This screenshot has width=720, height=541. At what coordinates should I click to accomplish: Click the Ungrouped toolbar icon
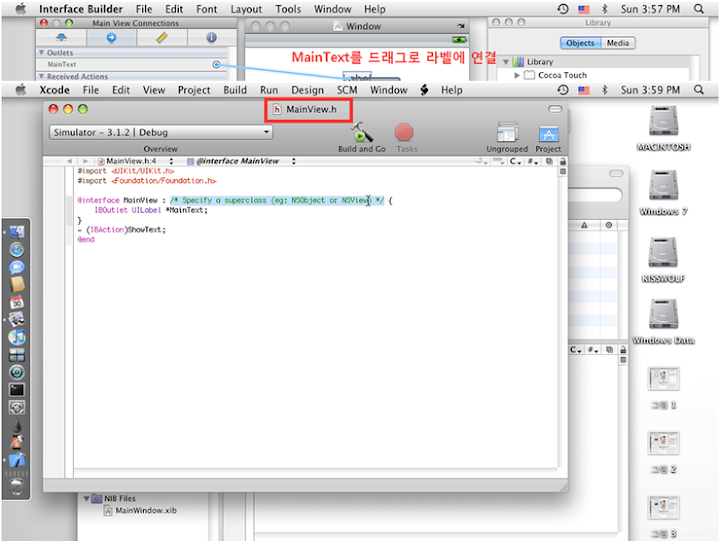507,133
